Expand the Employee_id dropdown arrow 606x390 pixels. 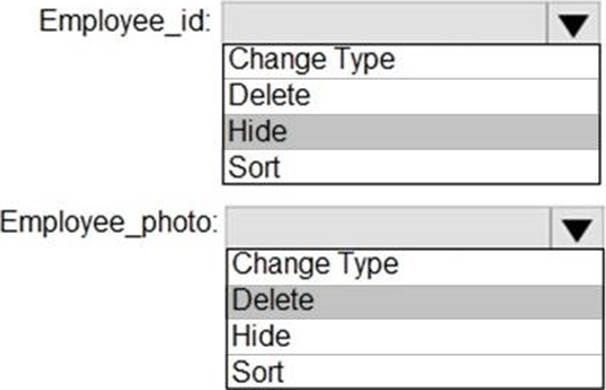coord(574,23)
